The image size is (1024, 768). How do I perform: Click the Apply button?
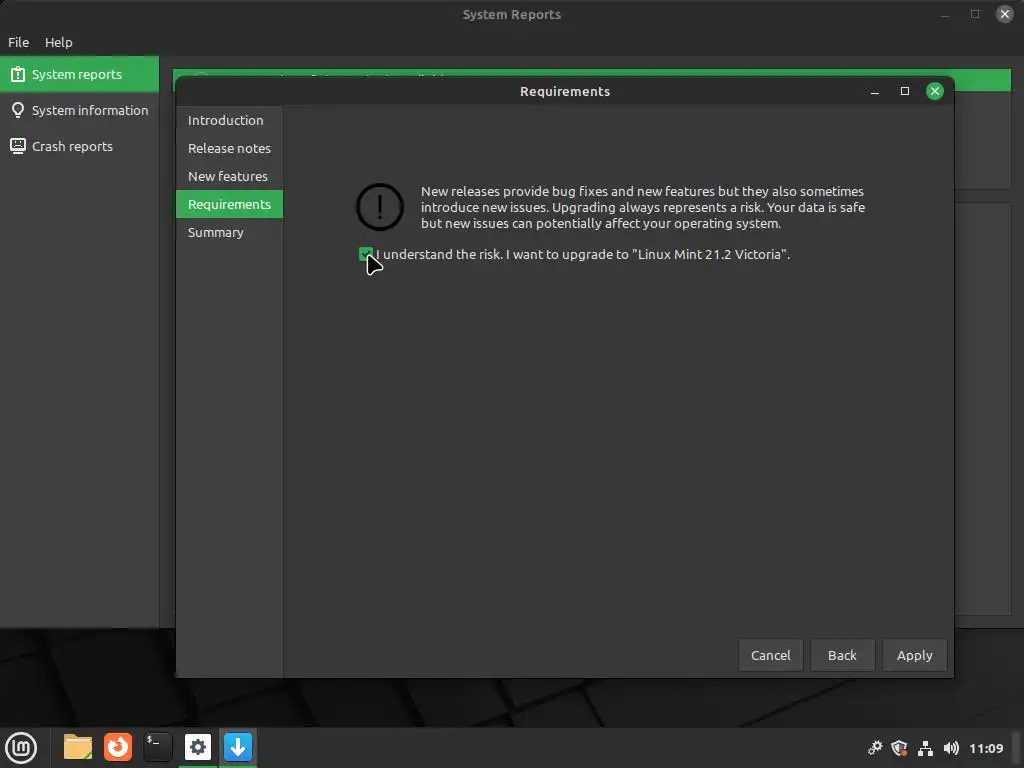tap(914, 655)
